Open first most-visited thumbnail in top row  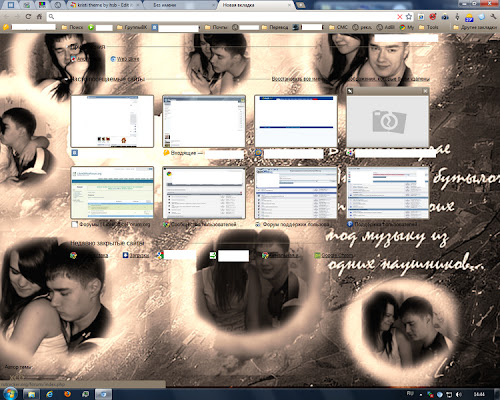[x=112, y=121]
